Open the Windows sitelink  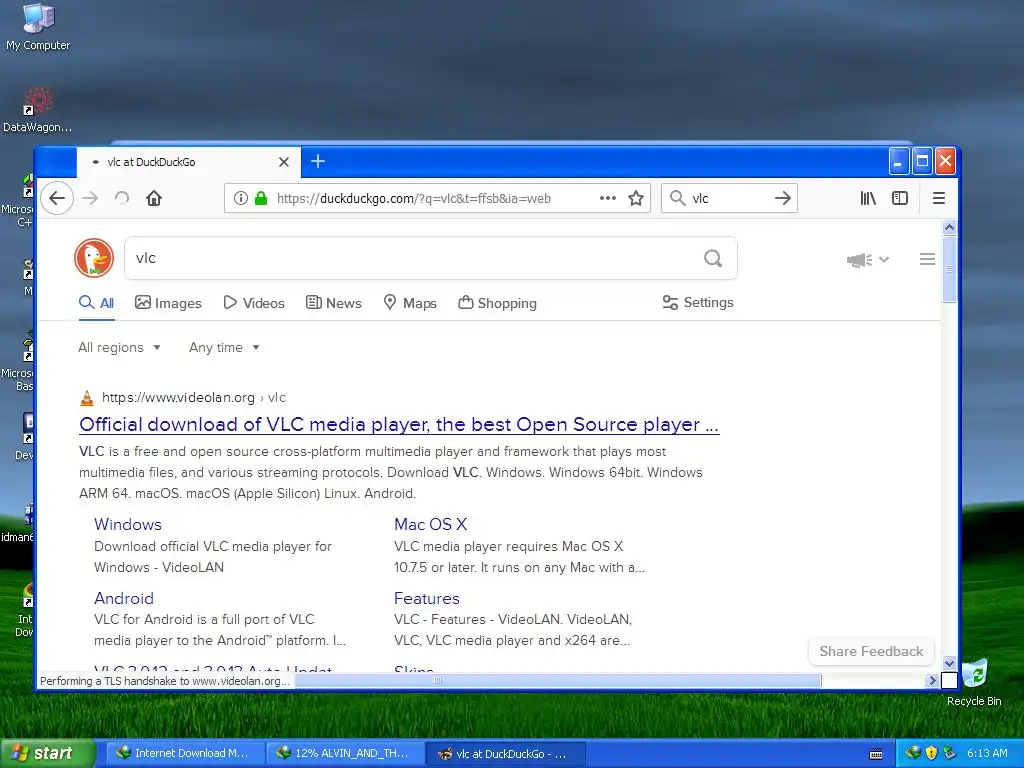coord(128,524)
